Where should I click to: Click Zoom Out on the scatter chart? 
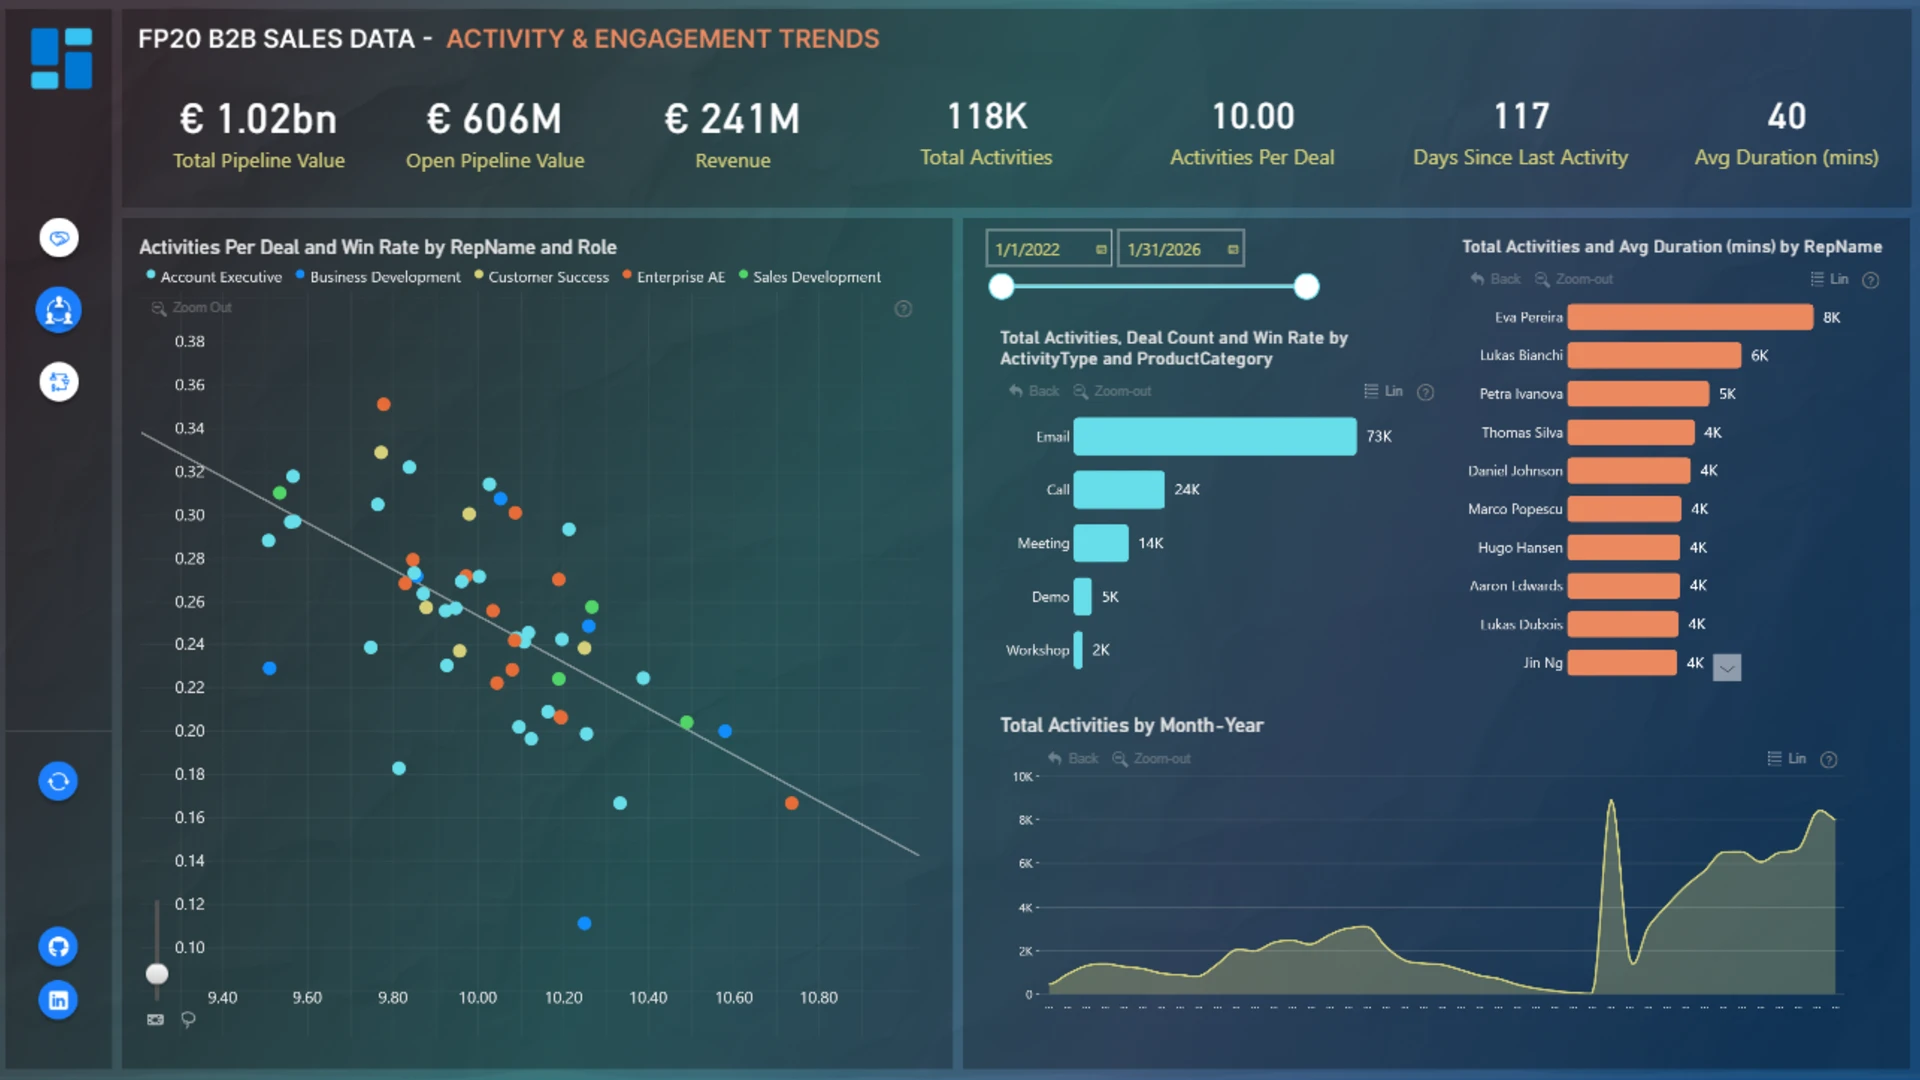(191, 308)
